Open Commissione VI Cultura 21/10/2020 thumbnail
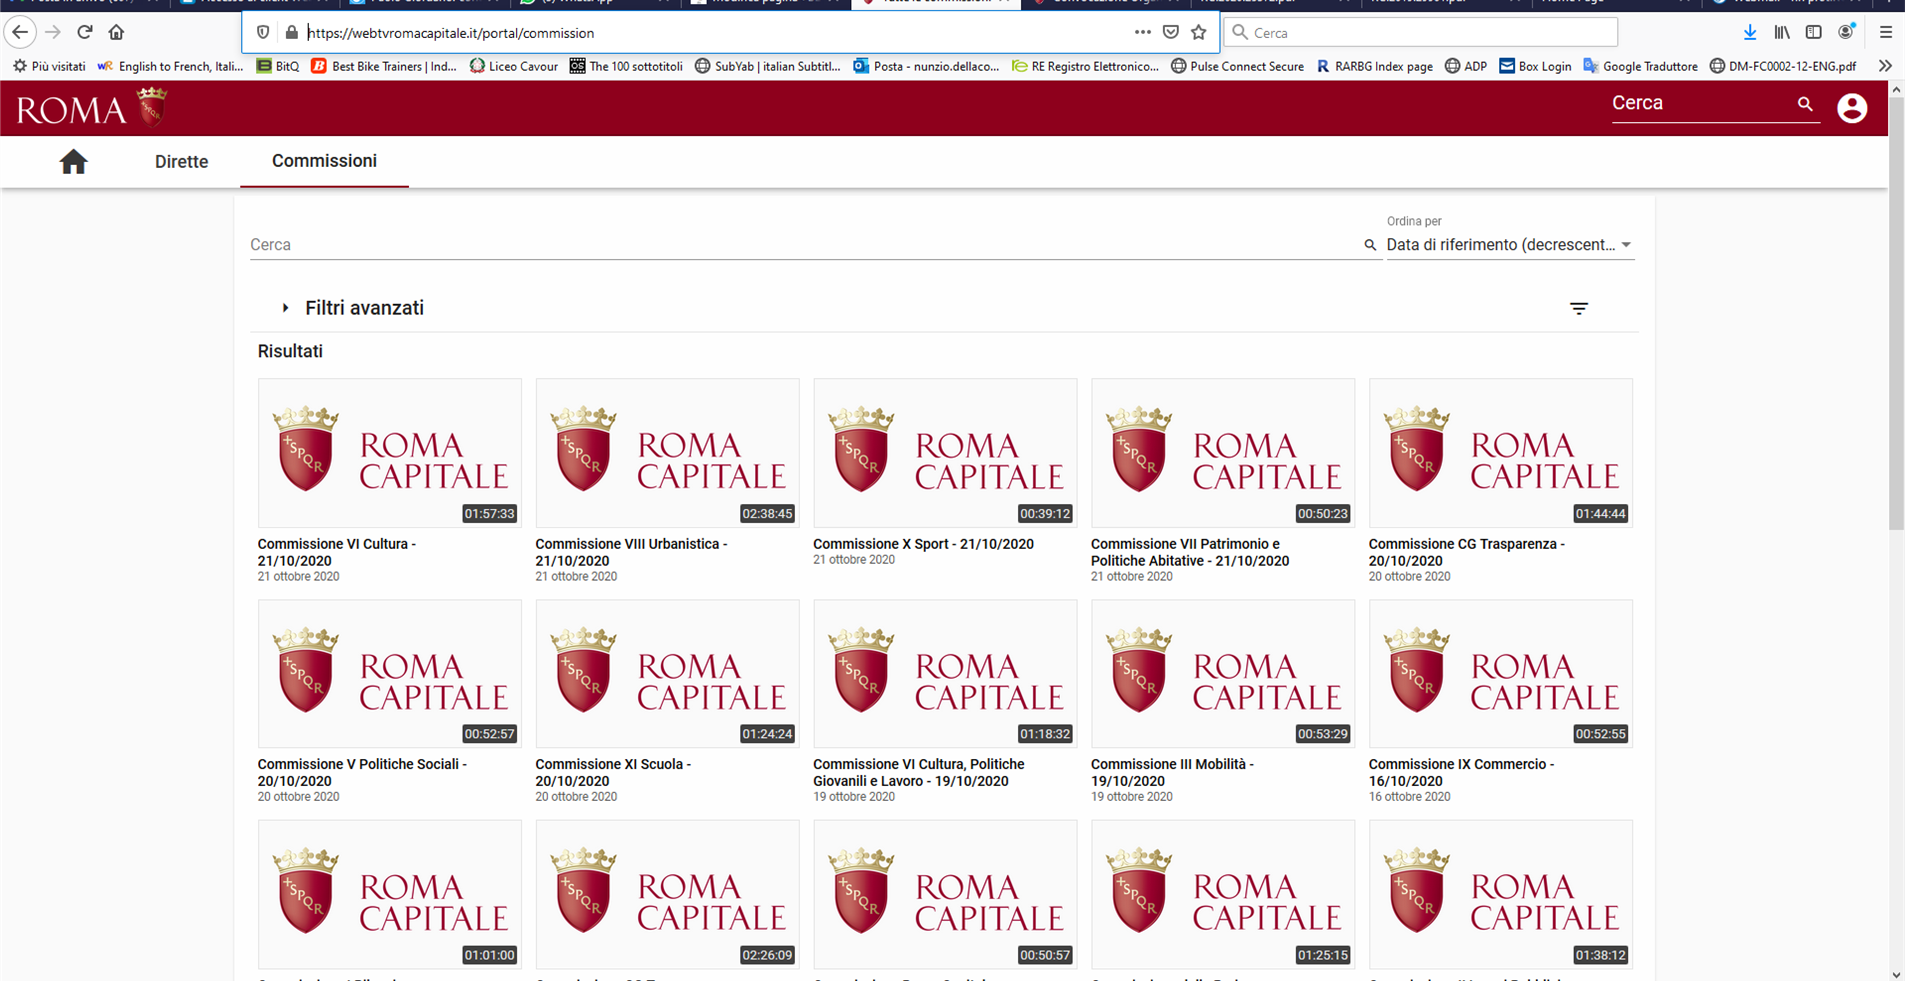Viewport: 1905px width, 981px height. pyautogui.click(x=390, y=453)
